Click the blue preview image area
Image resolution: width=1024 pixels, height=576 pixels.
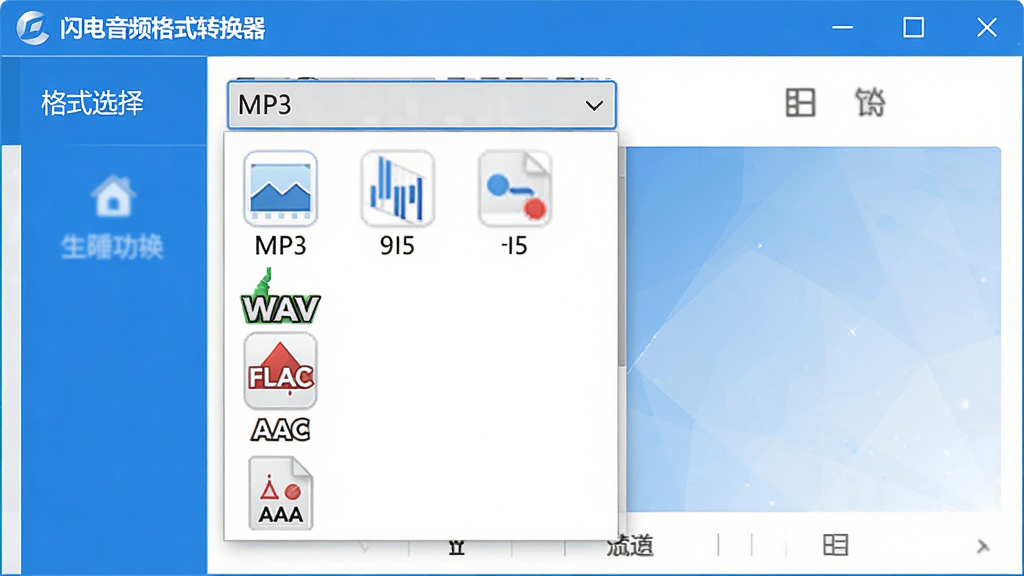point(813,329)
